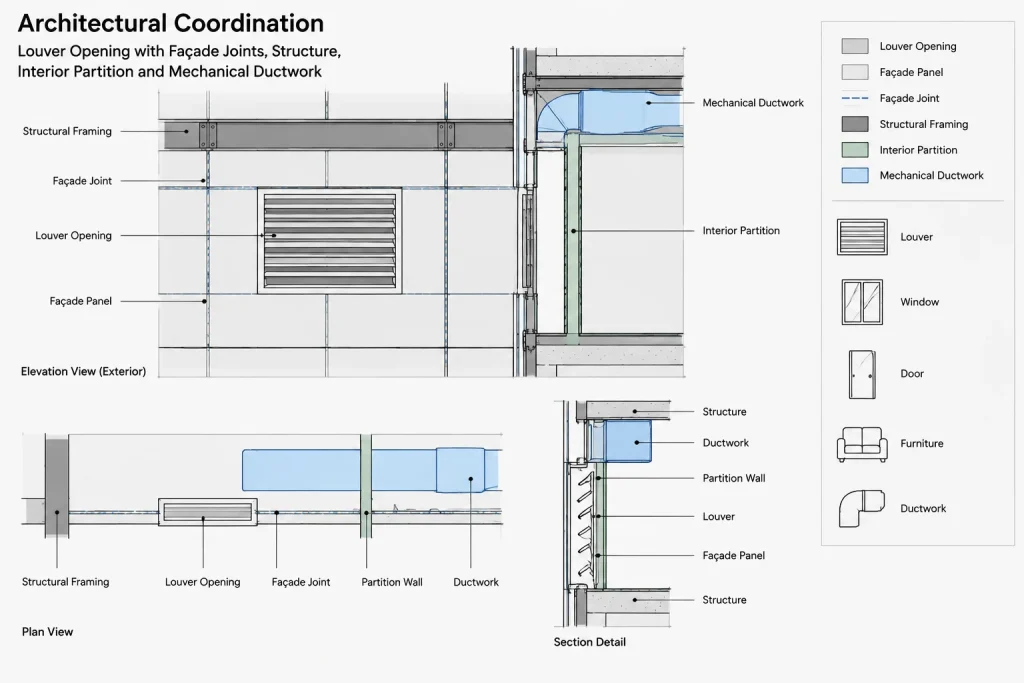Click 'Window' symbol name in the legend
1024x683 pixels.
pos(920,302)
